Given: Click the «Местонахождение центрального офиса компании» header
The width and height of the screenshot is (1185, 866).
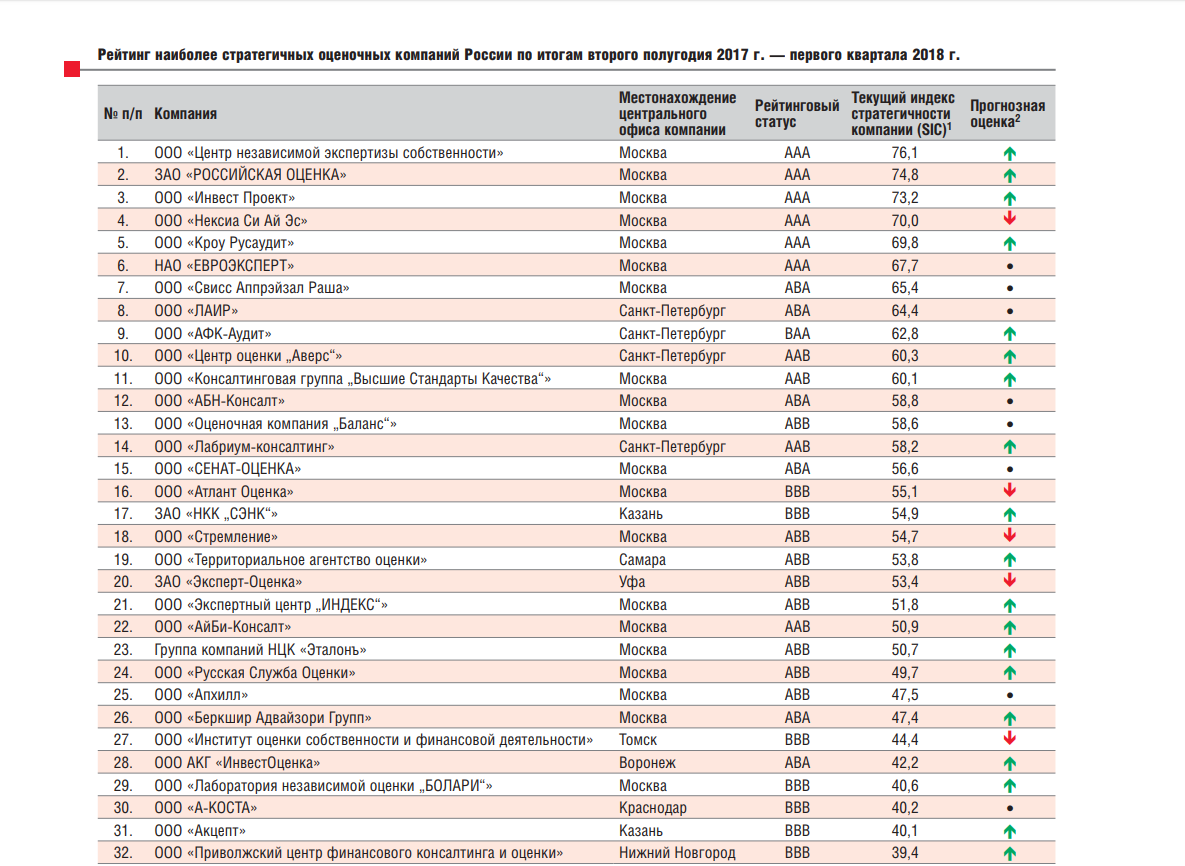Looking at the screenshot, I should point(677,114).
